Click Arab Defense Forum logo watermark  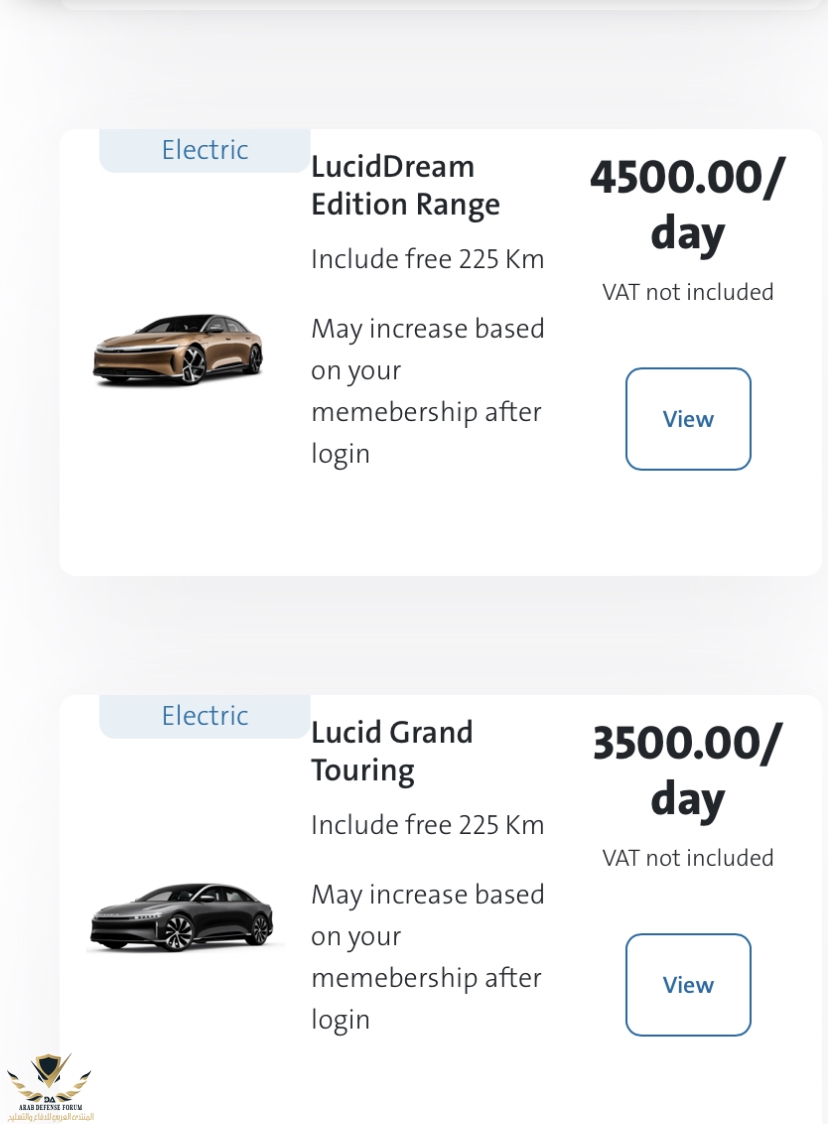49,1087
